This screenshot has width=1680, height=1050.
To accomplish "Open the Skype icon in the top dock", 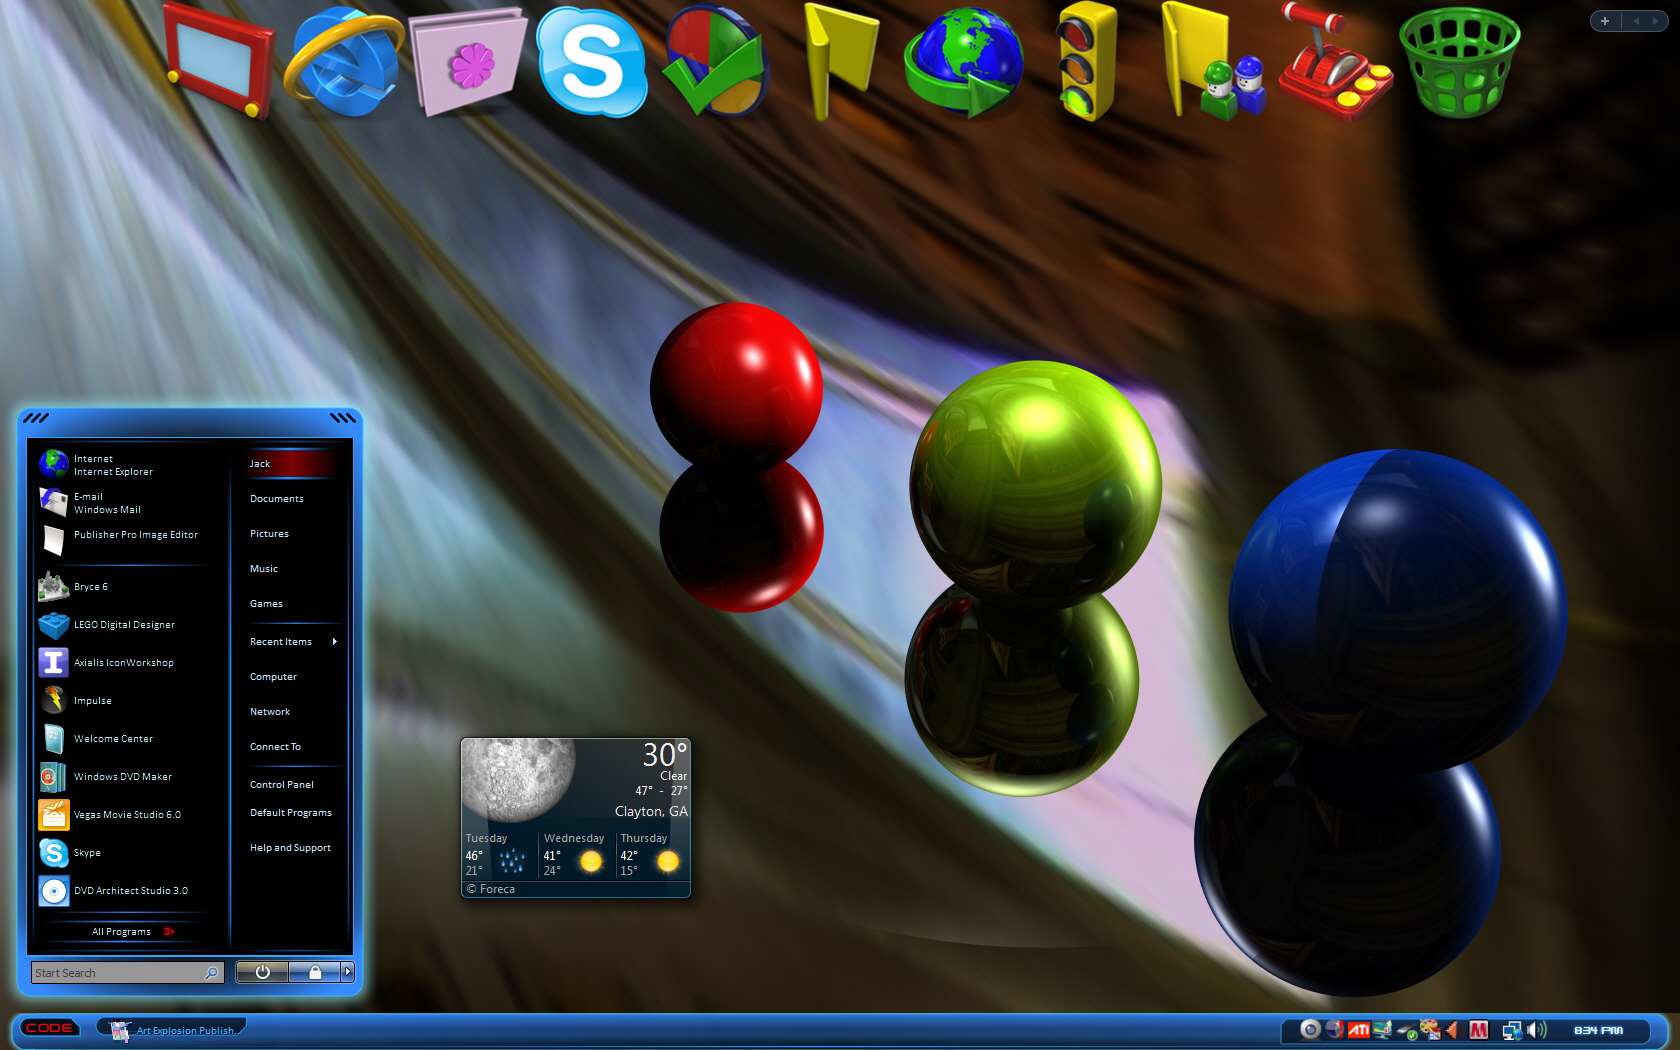I will [592, 63].
